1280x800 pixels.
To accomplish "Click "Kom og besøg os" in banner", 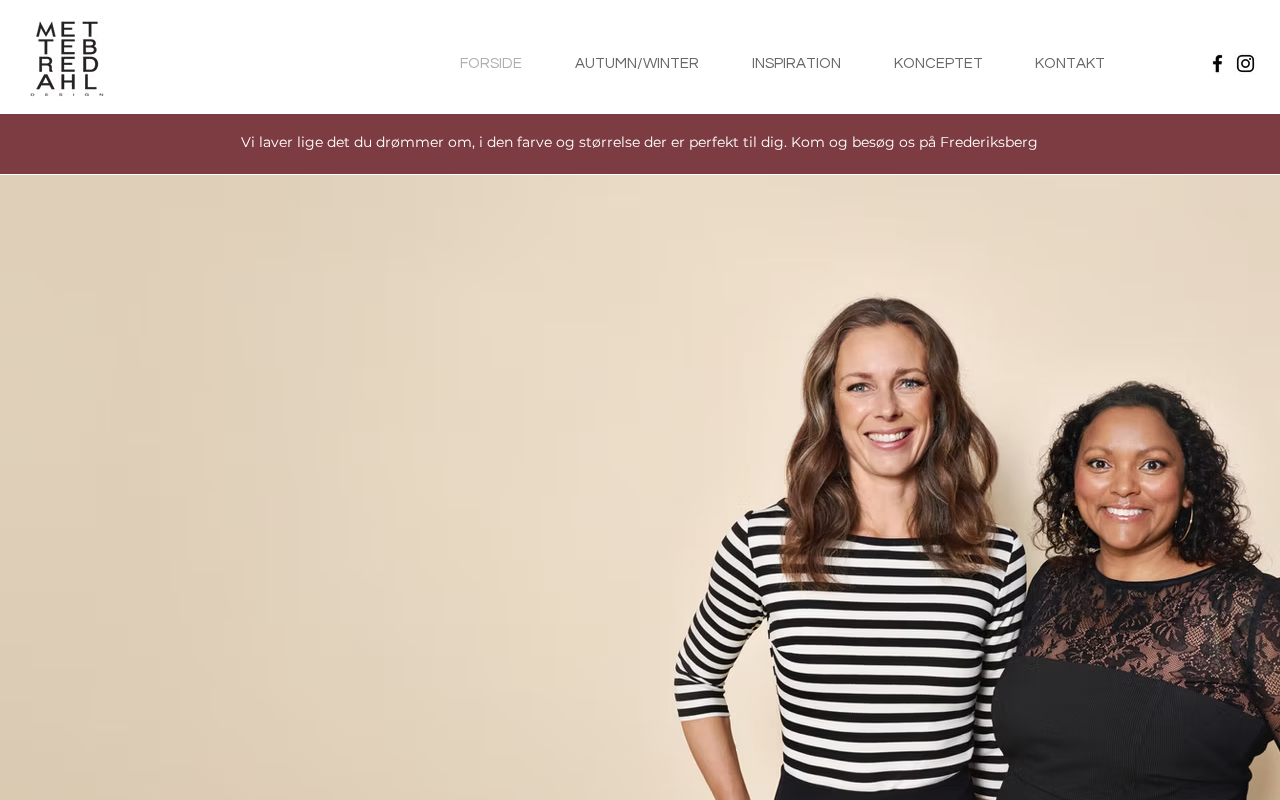I will tap(853, 142).
